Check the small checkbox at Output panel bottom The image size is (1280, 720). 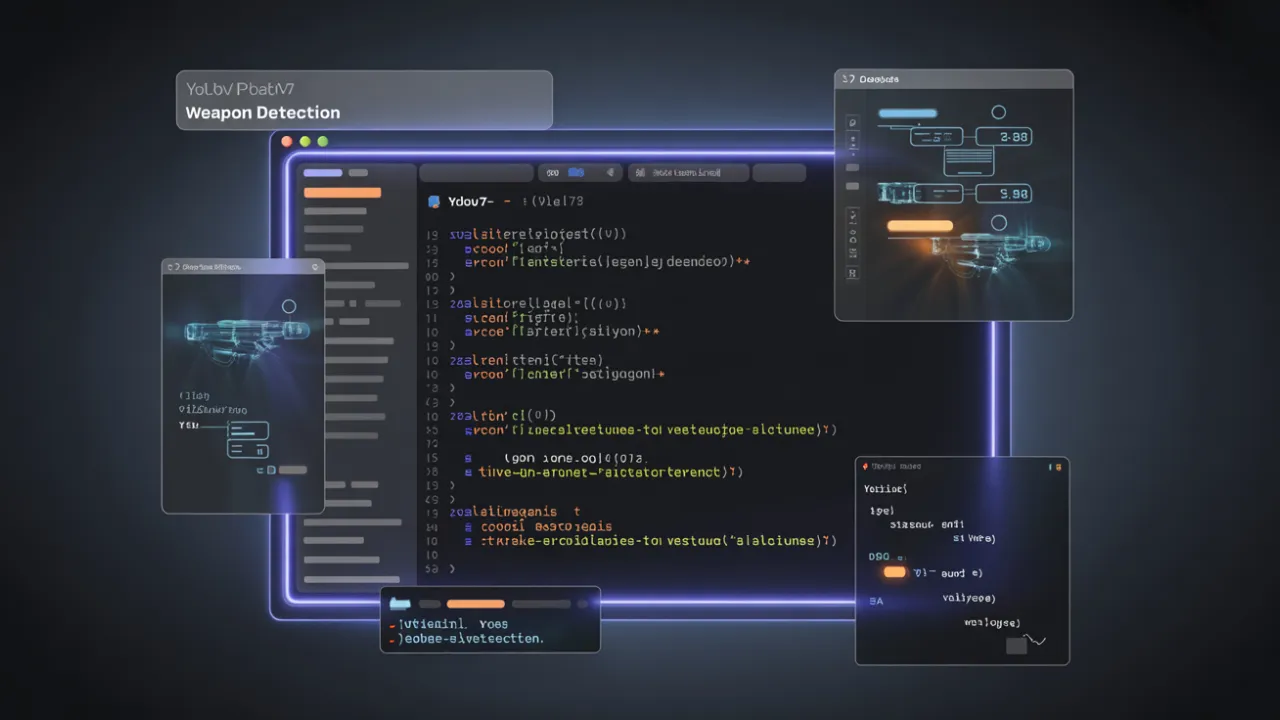pyautogui.click(x=1016, y=645)
